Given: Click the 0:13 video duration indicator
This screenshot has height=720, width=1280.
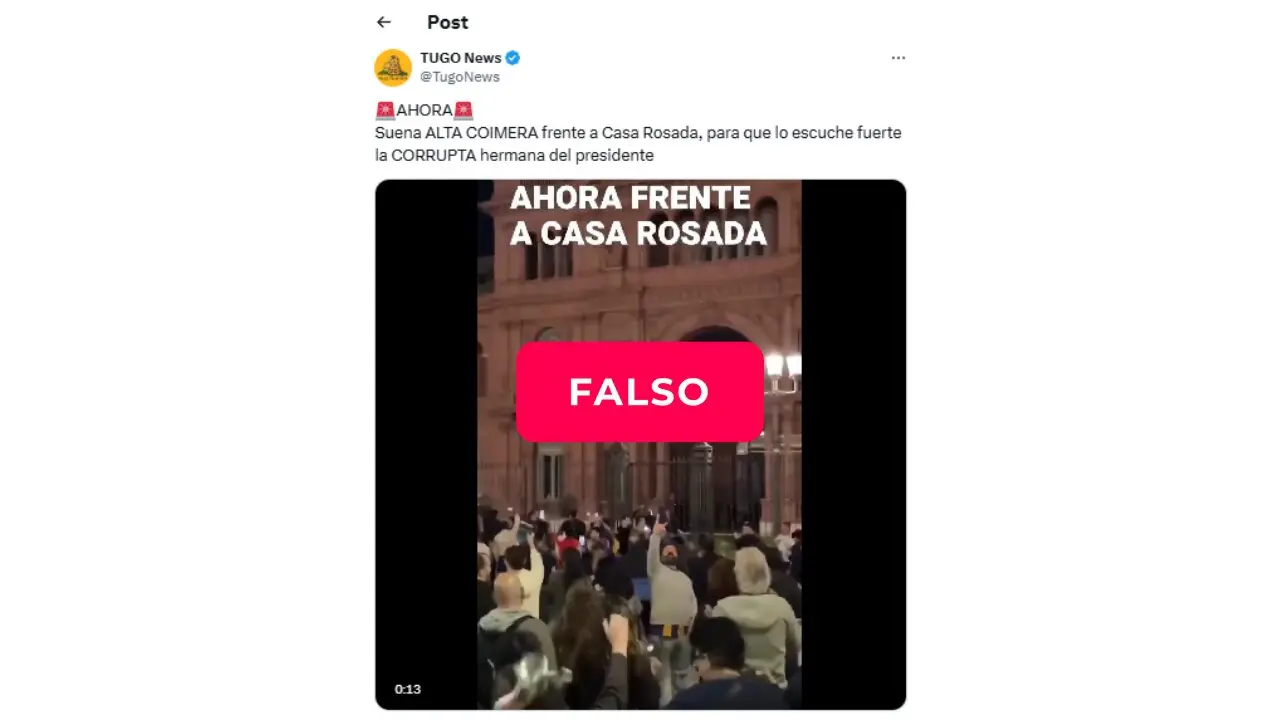Looking at the screenshot, I should [x=407, y=689].
